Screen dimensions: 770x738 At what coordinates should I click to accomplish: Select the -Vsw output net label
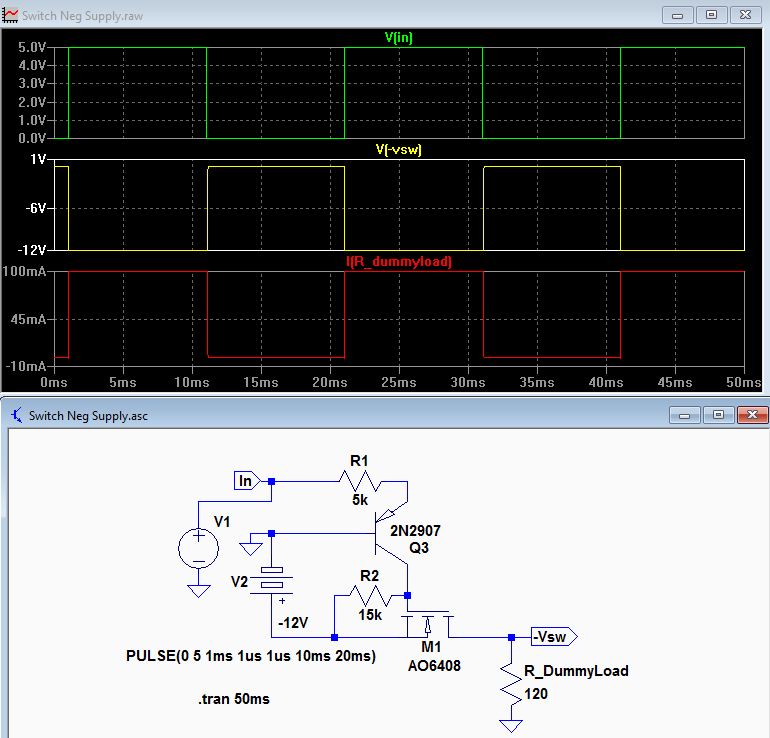coord(554,637)
